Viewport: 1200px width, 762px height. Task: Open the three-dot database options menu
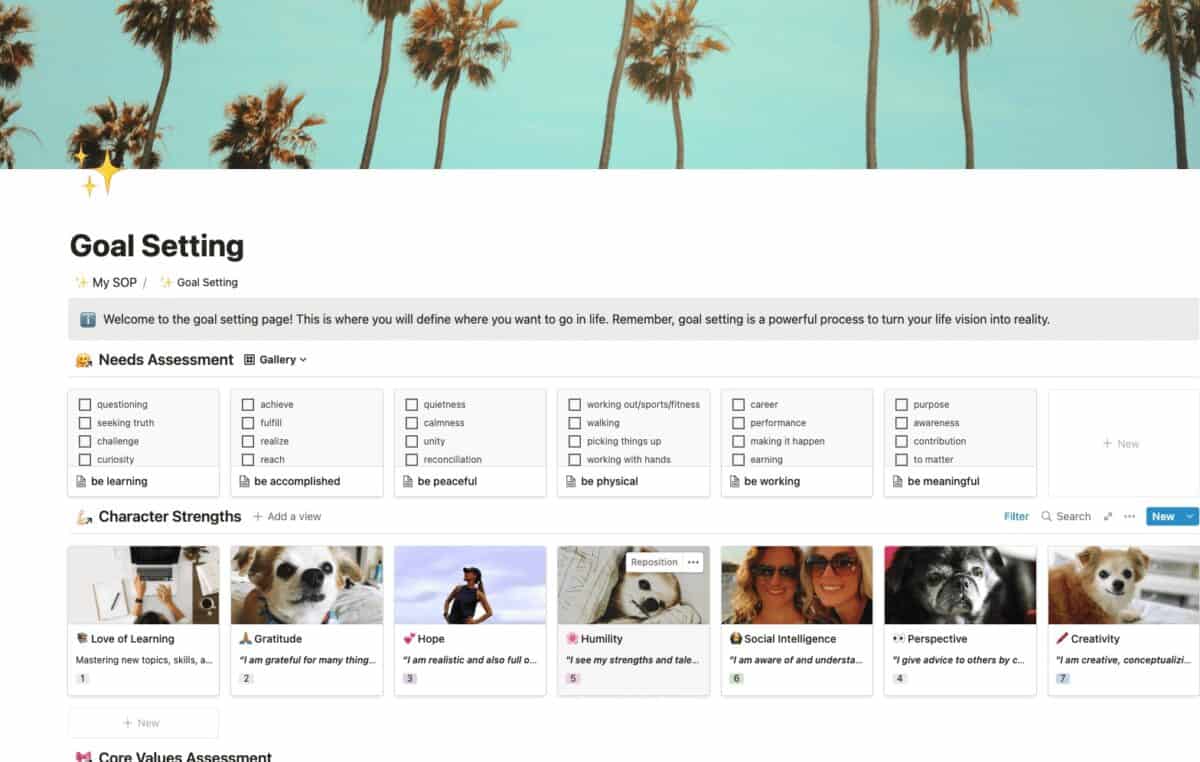1129,517
